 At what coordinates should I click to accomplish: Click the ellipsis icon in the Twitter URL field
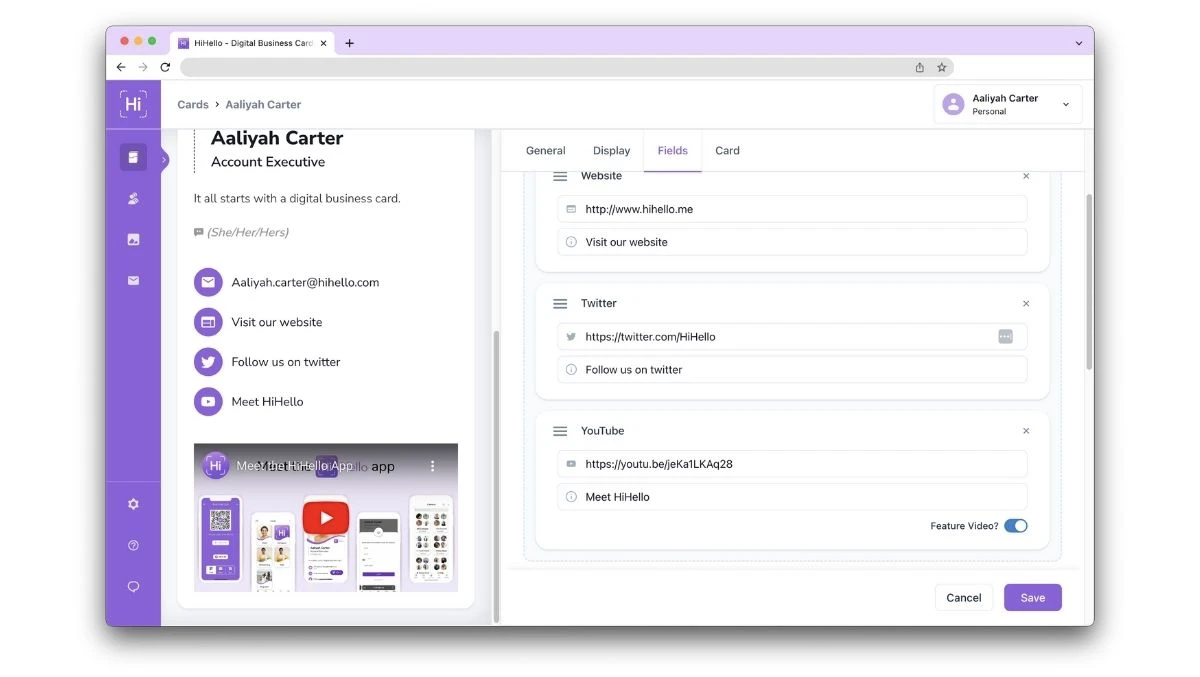point(1007,337)
